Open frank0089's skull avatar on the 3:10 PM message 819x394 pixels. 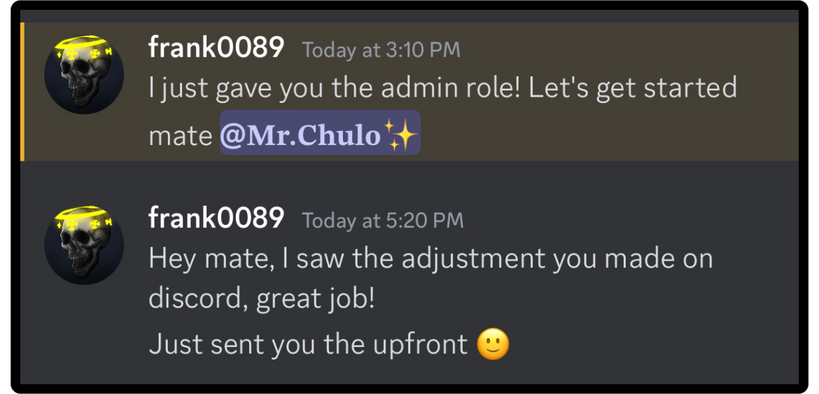point(84,74)
